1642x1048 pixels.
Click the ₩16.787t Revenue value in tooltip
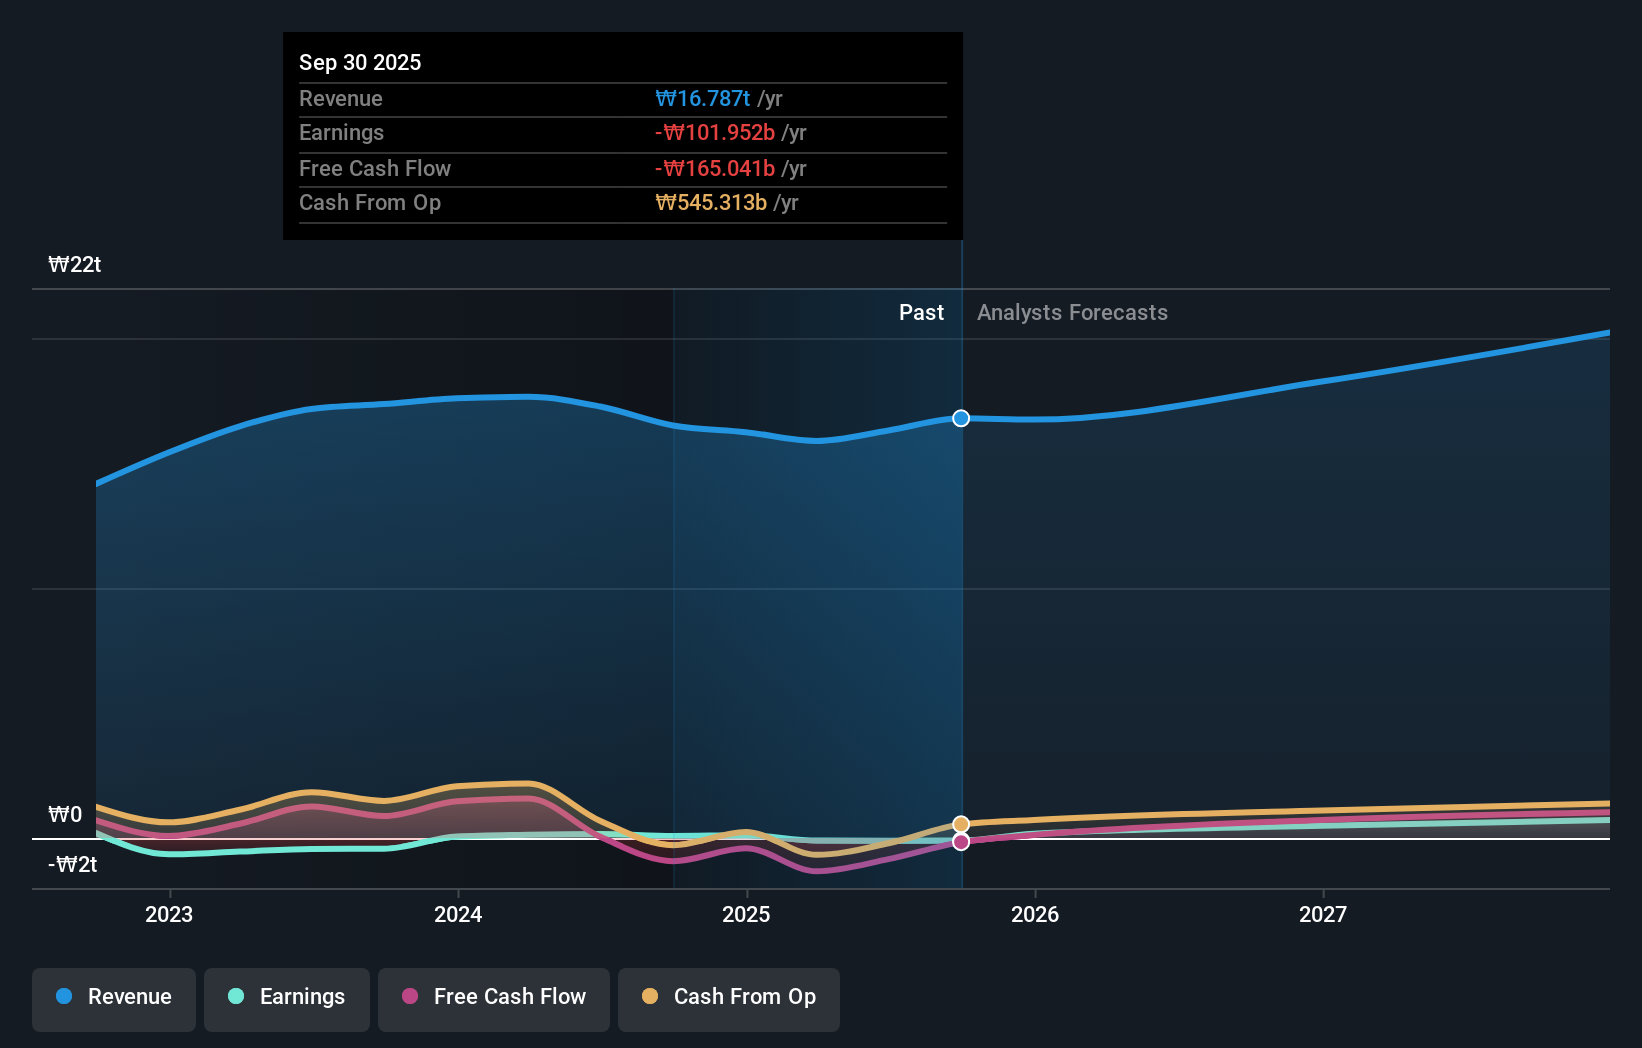click(702, 98)
